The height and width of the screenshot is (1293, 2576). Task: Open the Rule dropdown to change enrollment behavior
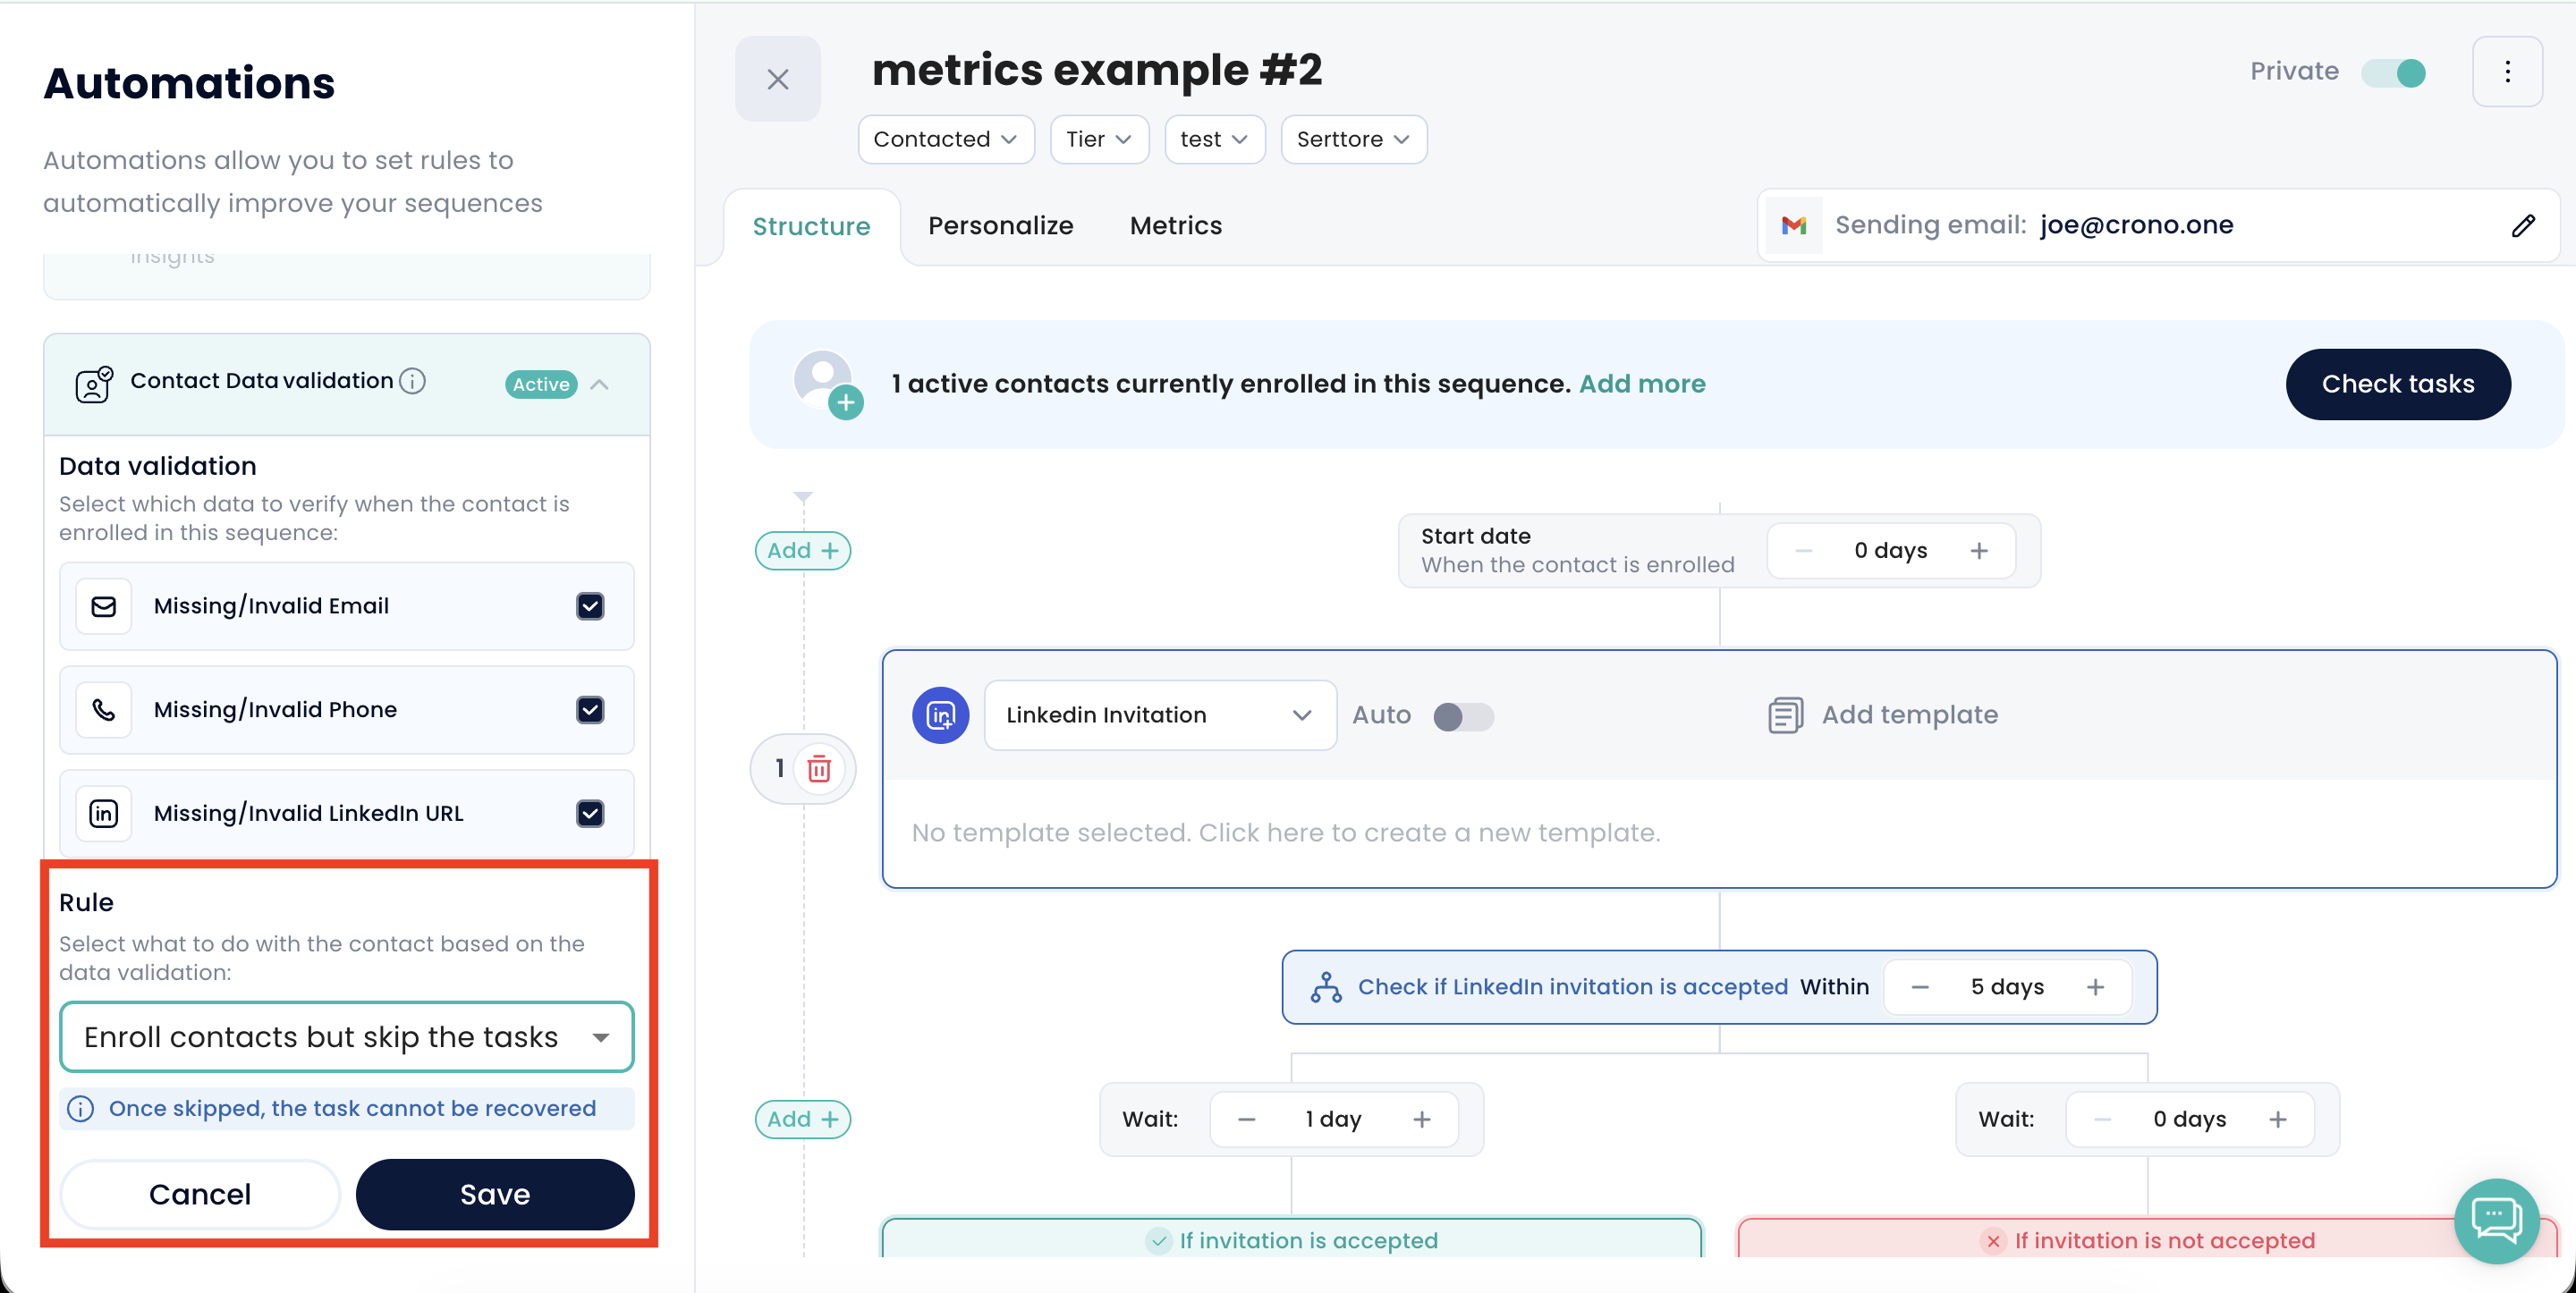click(346, 1037)
